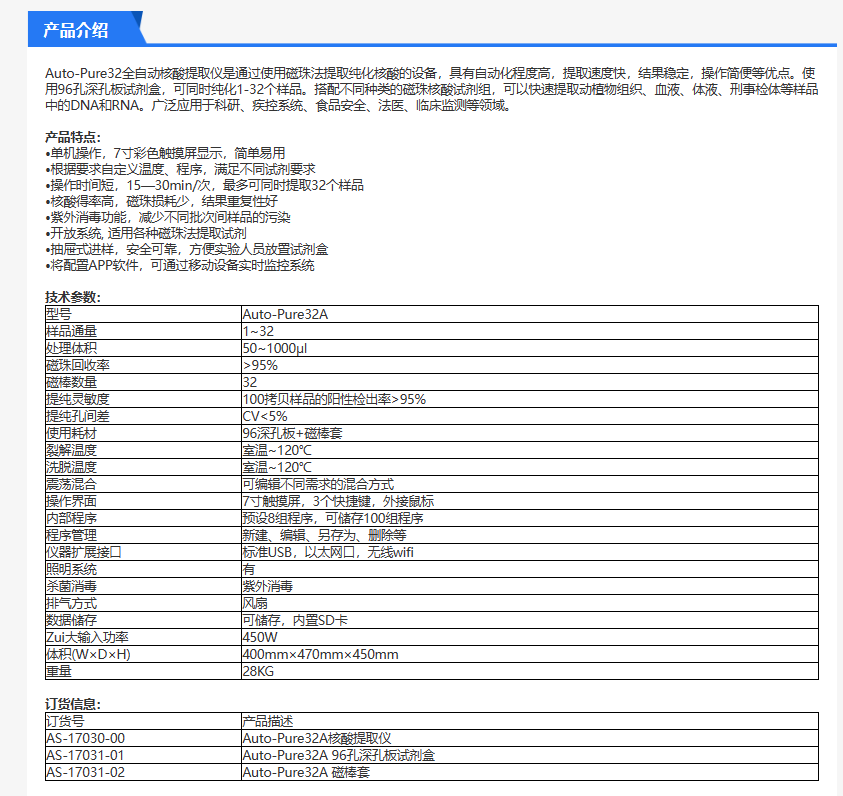The image size is (843, 796).
Task: Click the 仪器扩展接口 label cell
Action: pyautogui.click(x=144, y=553)
